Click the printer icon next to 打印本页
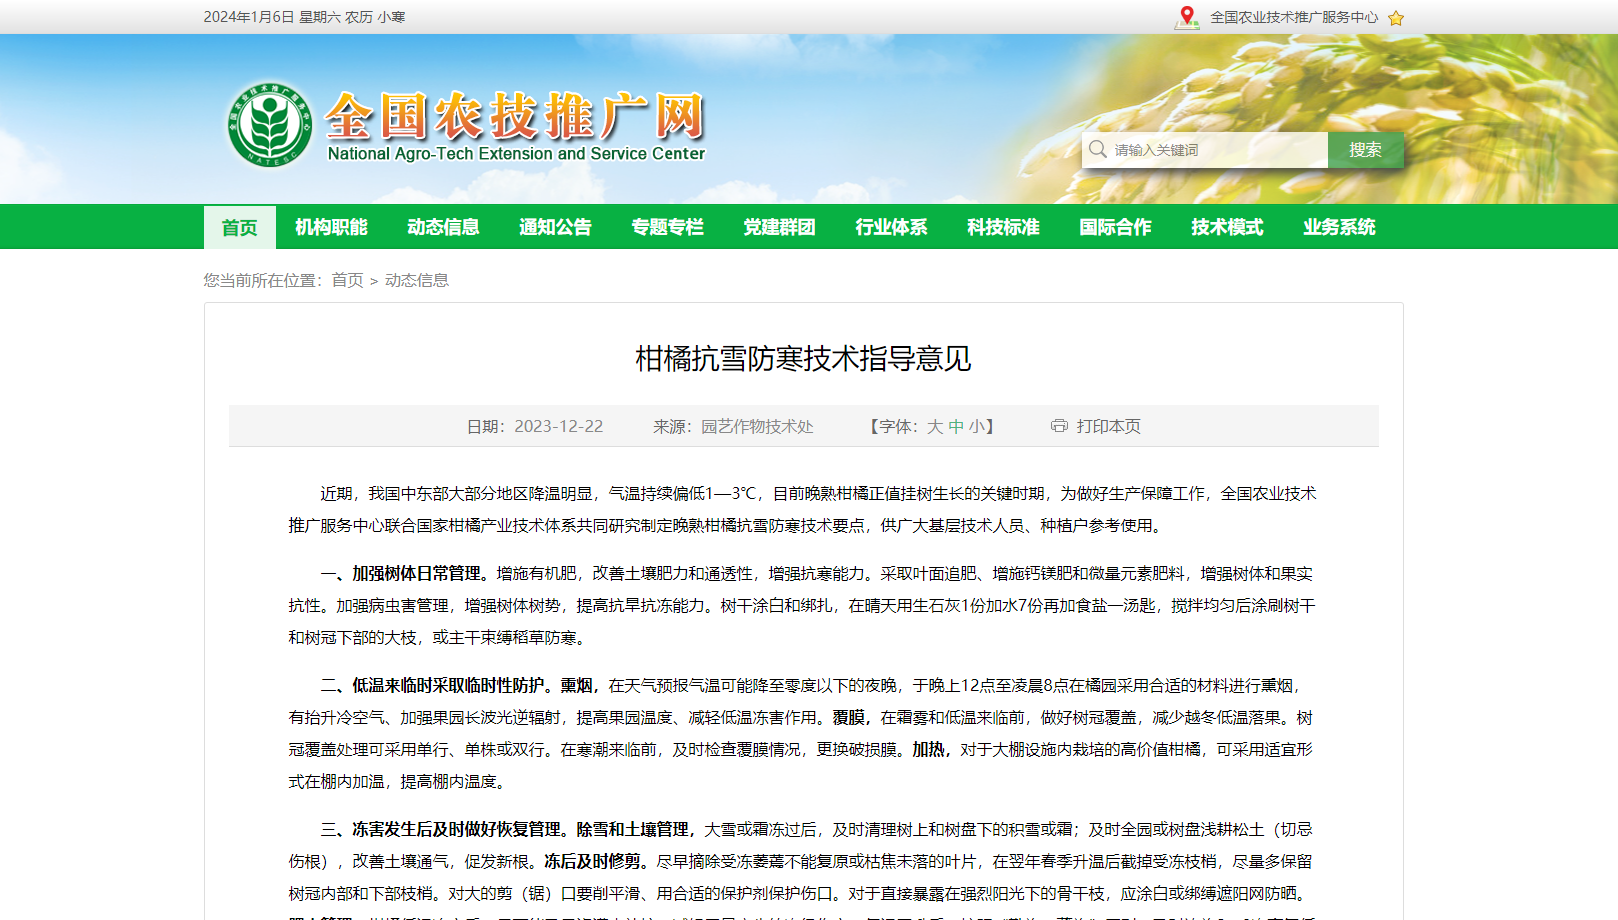The height and width of the screenshot is (920, 1618). (x=1059, y=426)
